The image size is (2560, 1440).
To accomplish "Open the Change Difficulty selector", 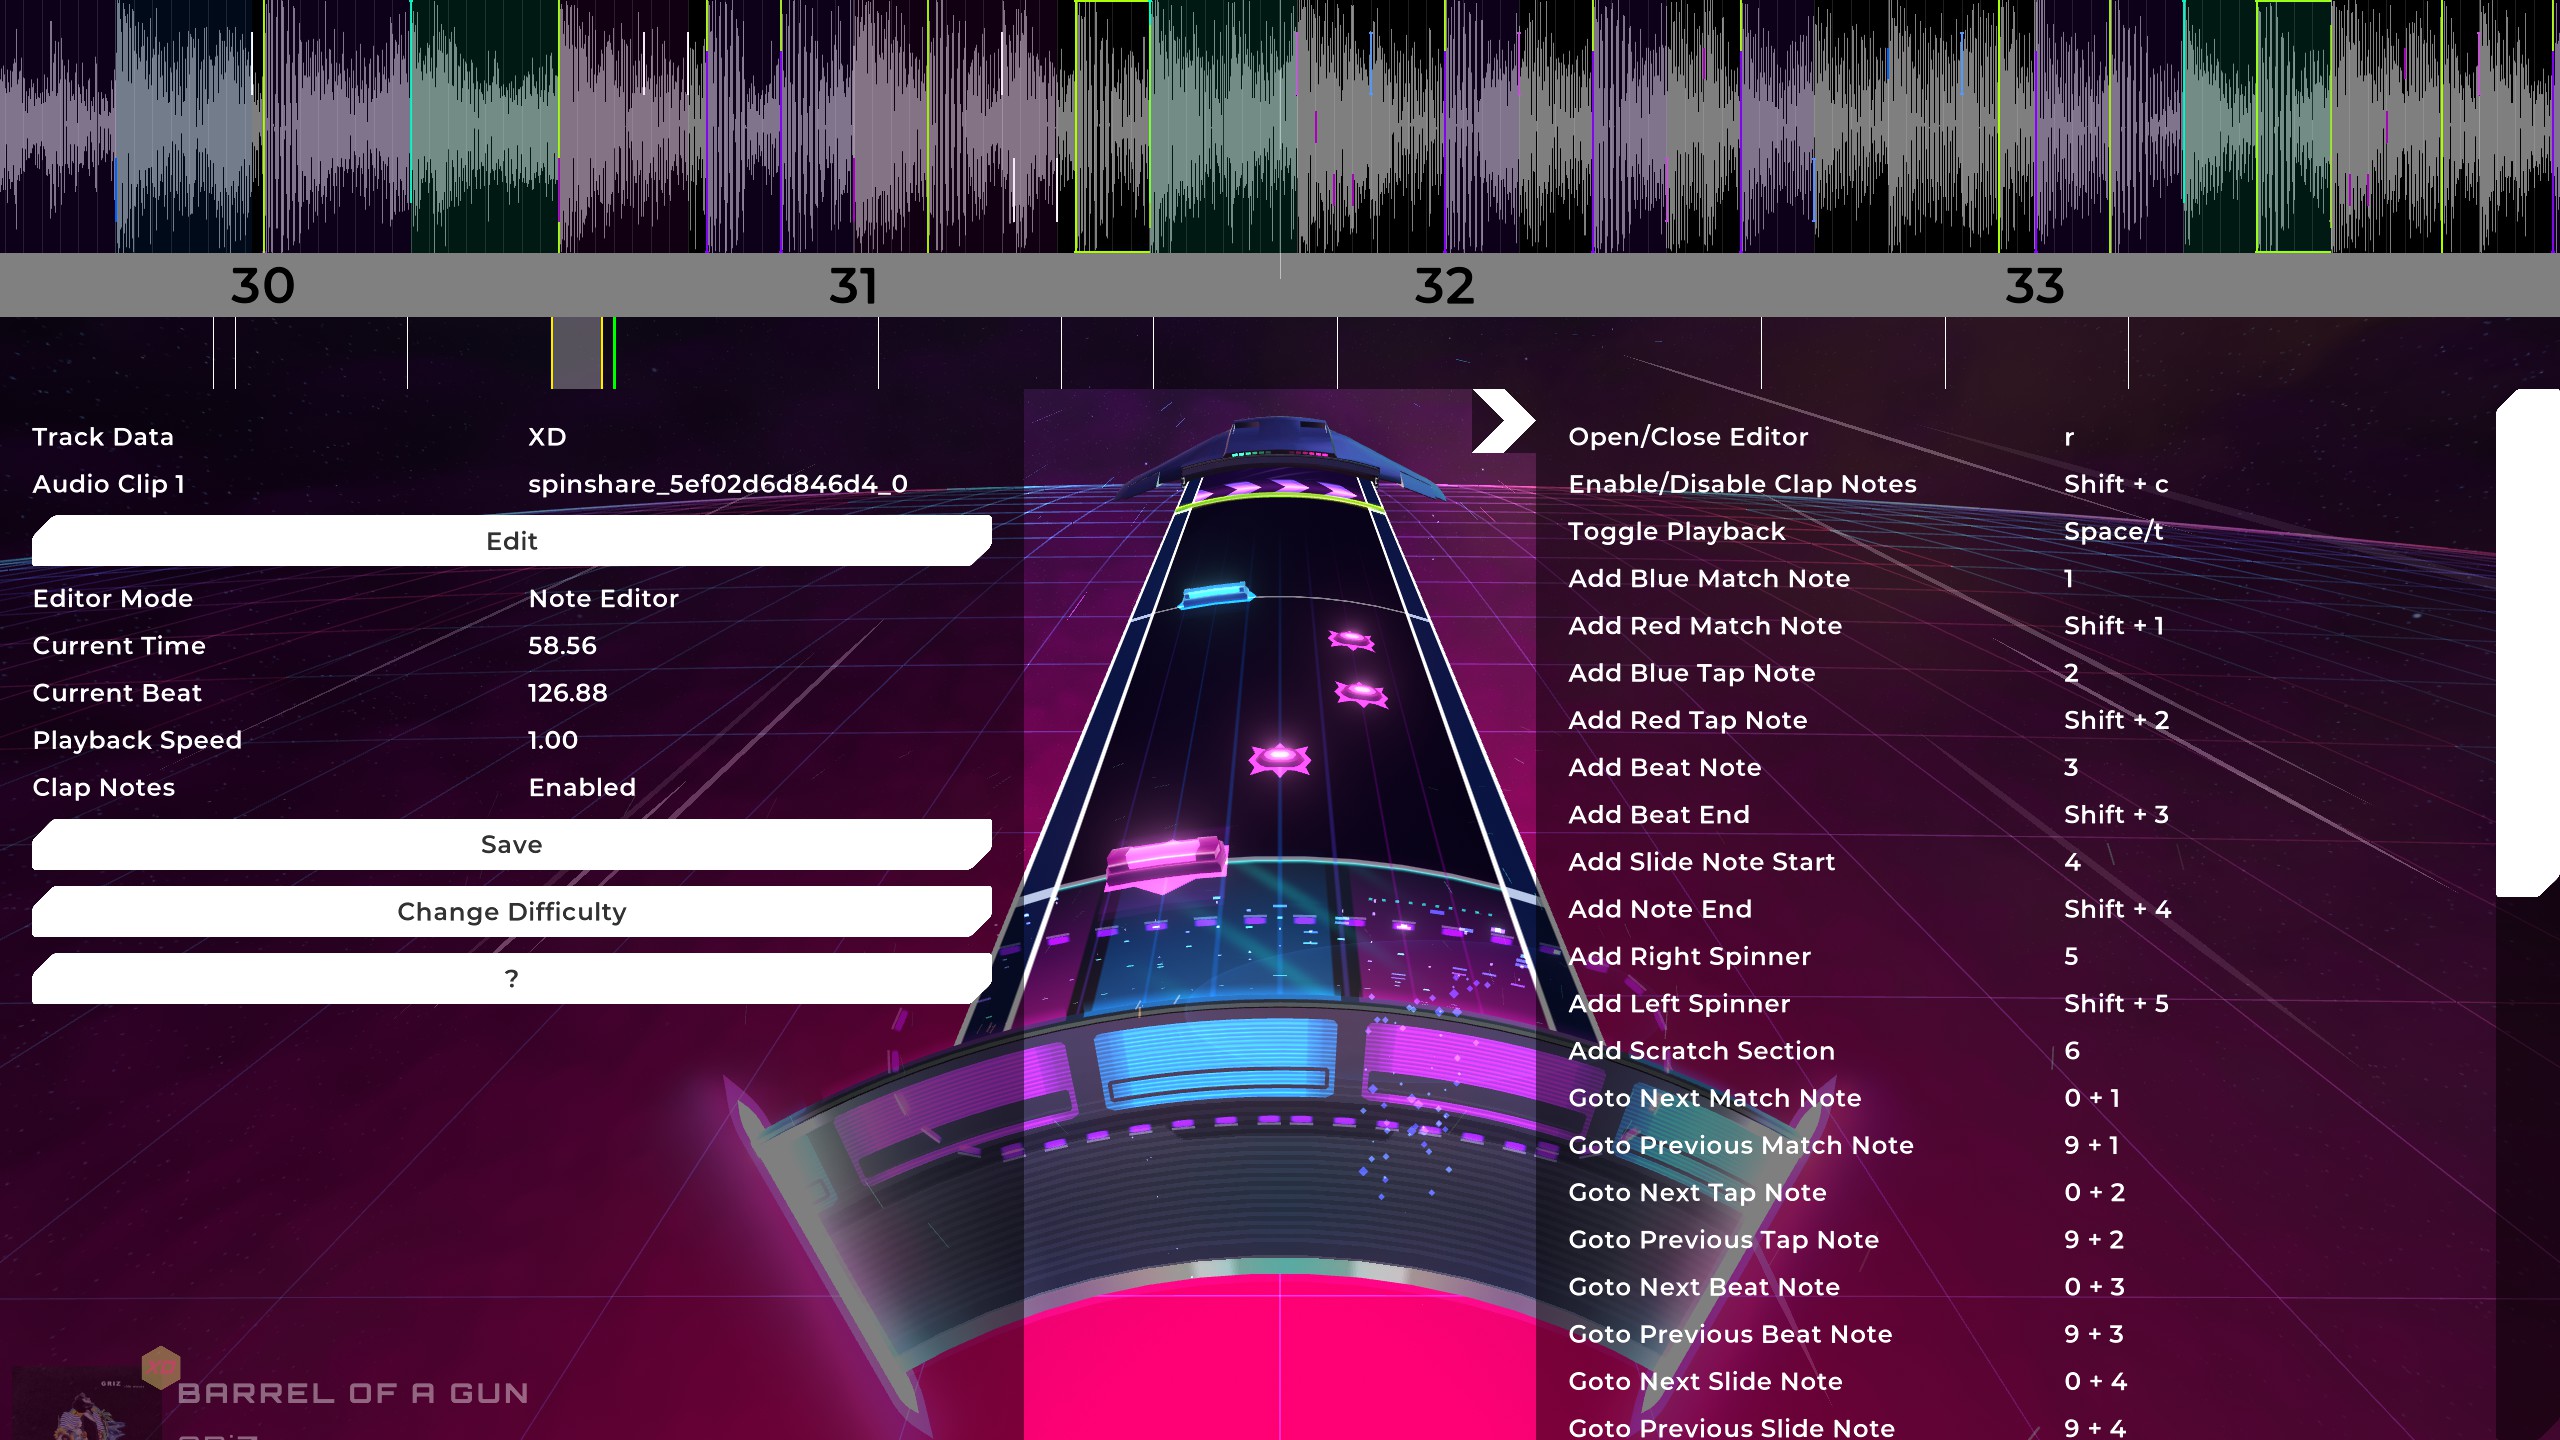I will tap(511, 912).
